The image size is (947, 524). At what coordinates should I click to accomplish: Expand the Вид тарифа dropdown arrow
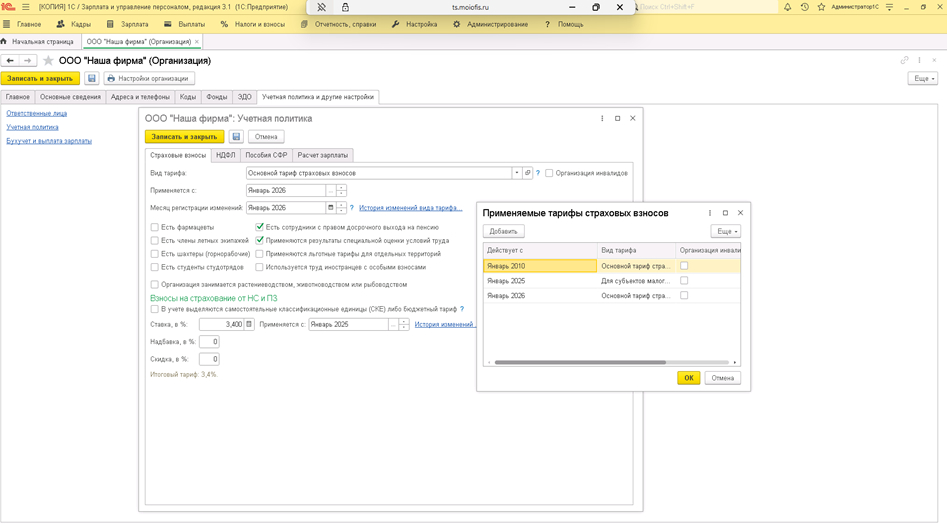[517, 173]
